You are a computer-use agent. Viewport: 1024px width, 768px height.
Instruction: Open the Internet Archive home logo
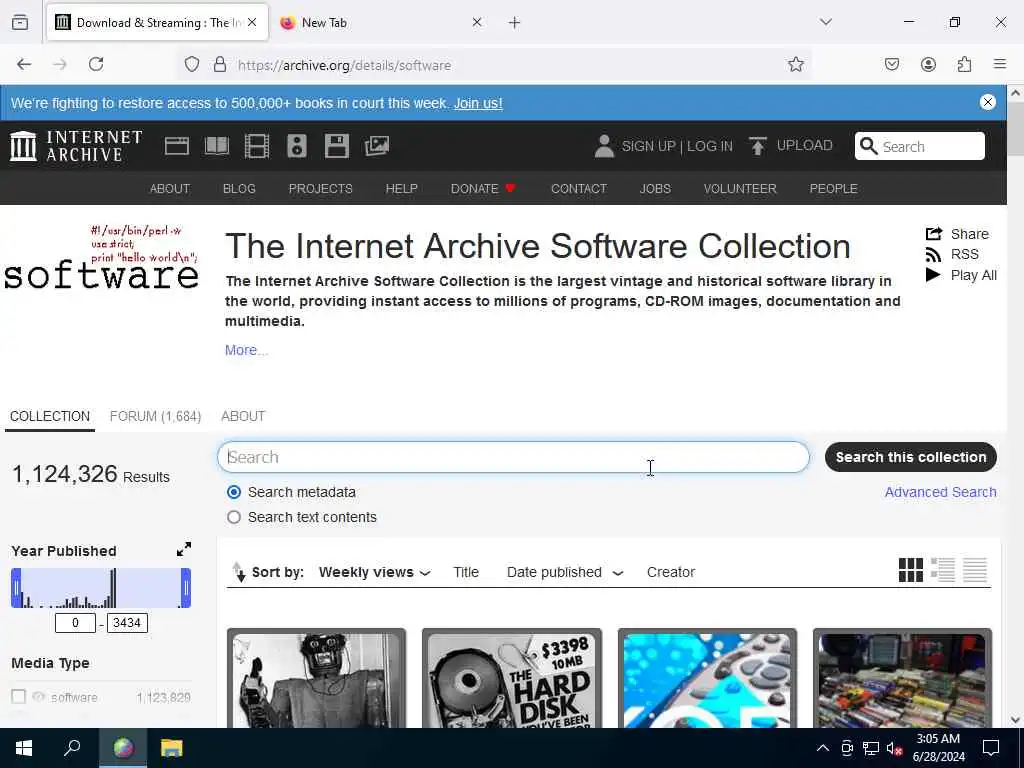[76, 146]
